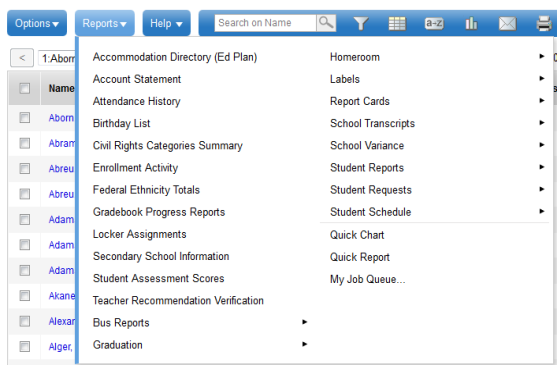Select Birthday List report
This screenshot has height=365, width=557.
(121, 124)
